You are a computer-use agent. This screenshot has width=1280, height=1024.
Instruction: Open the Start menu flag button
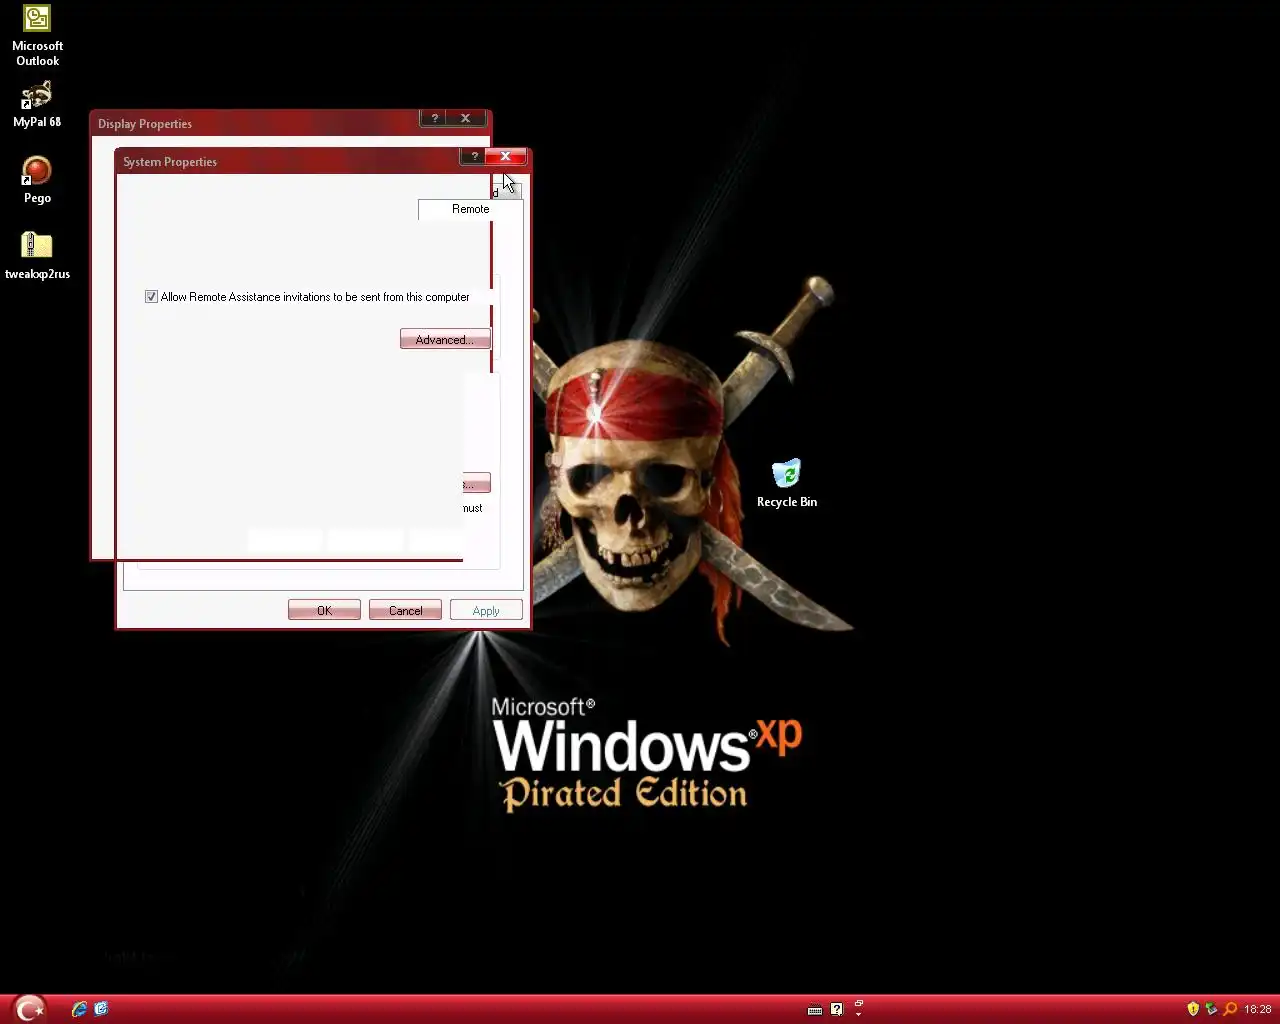tap(29, 1009)
